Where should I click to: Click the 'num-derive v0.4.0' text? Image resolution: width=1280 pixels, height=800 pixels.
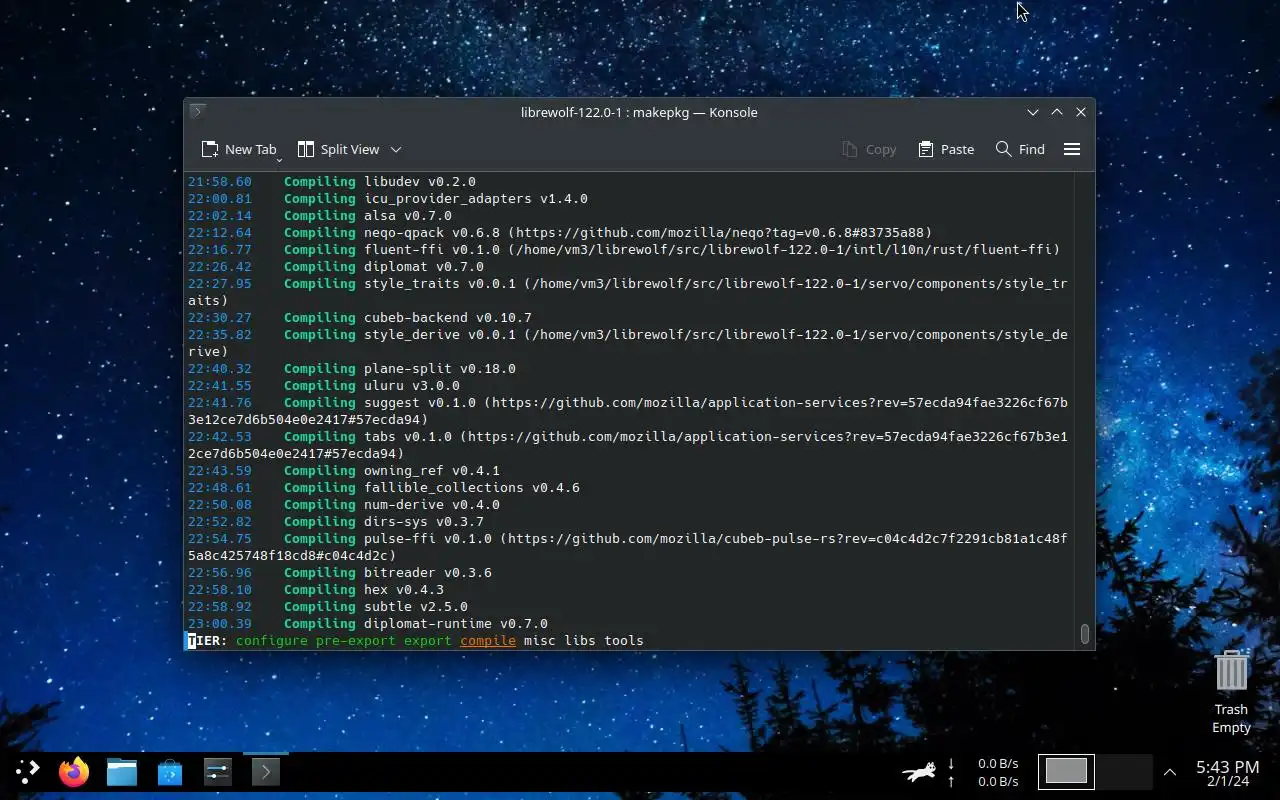[432, 505]
